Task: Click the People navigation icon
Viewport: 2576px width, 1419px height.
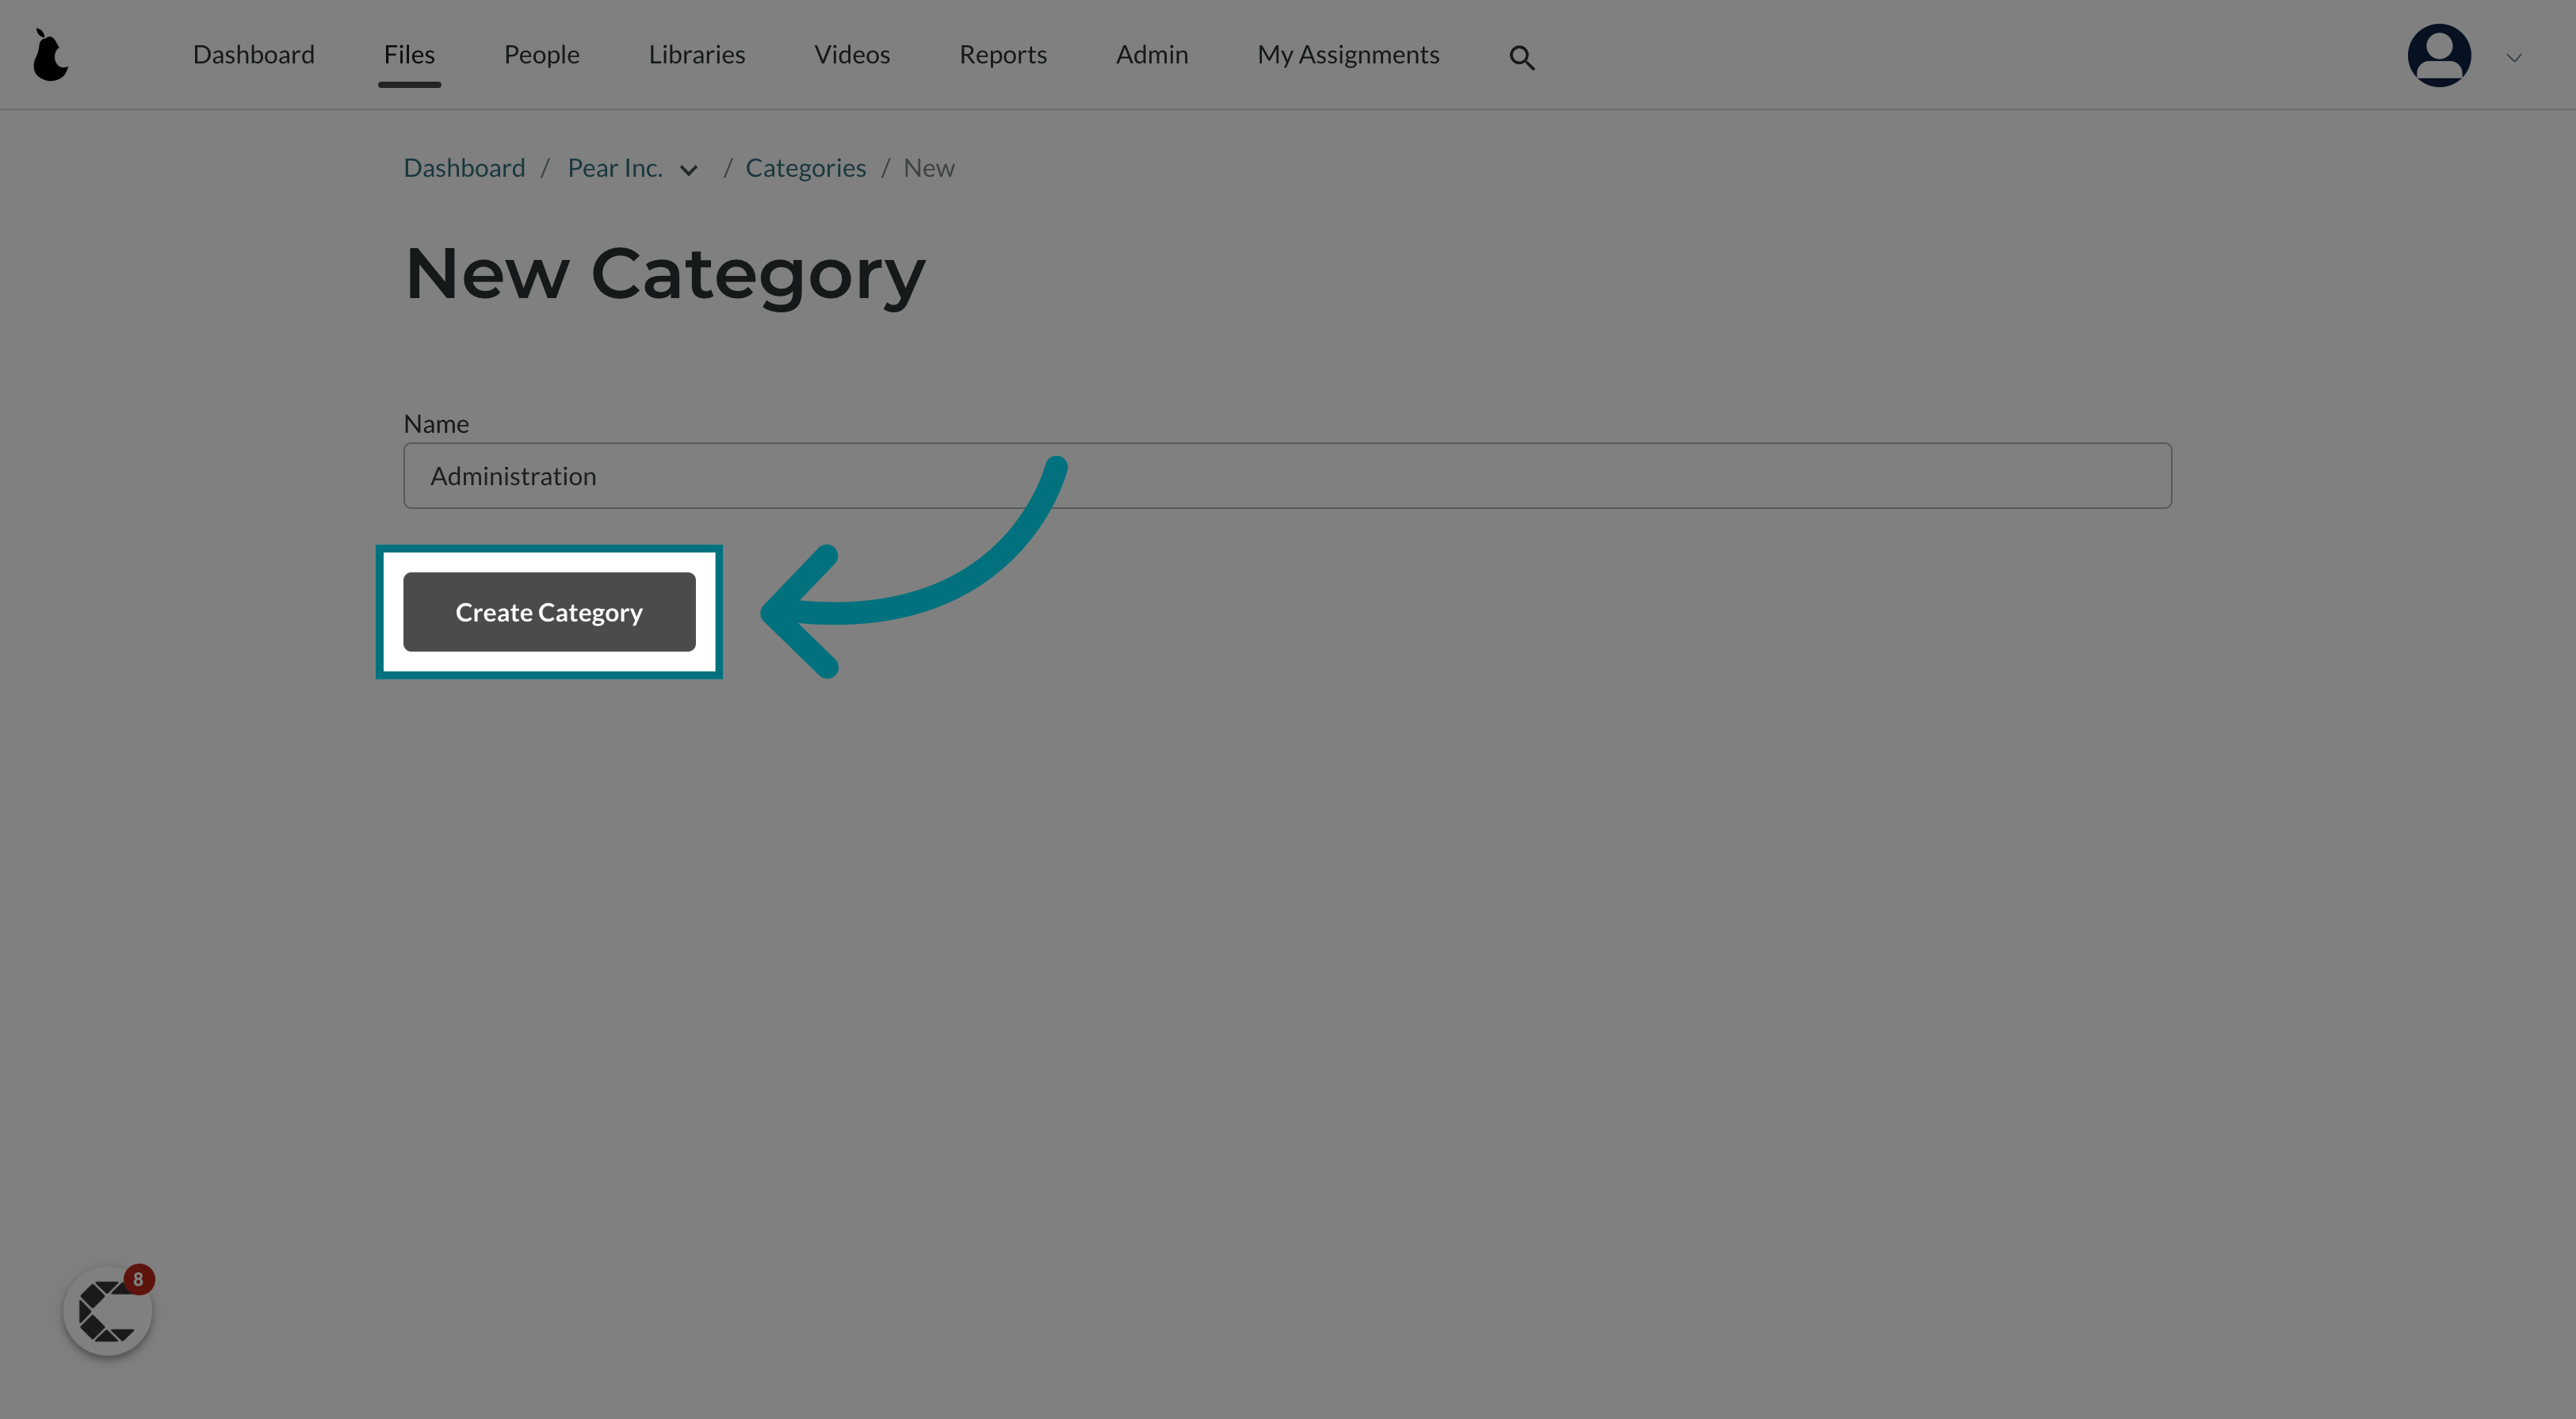Action: (541, 54)
